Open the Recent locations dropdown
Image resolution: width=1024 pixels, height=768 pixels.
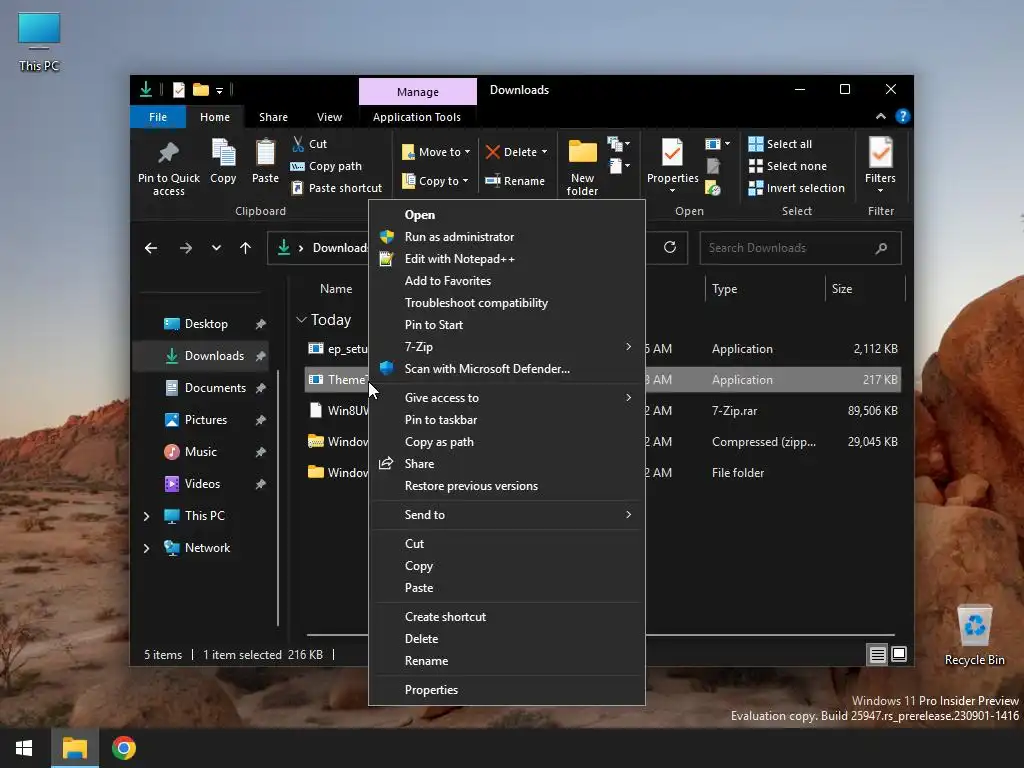216,248
